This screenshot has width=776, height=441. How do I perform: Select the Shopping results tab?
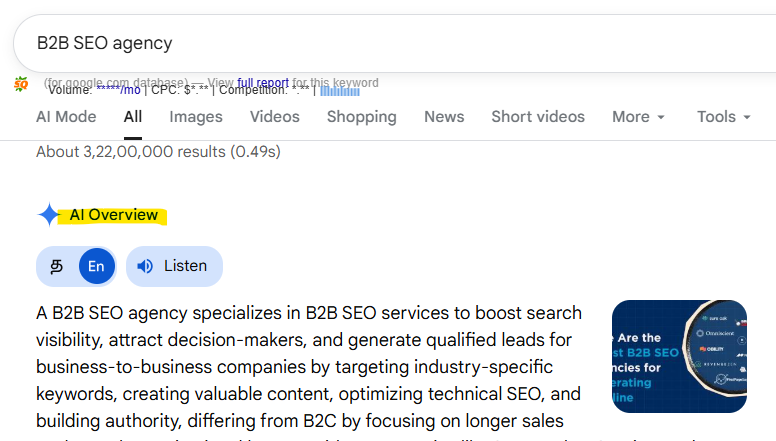tap(361, 117)
